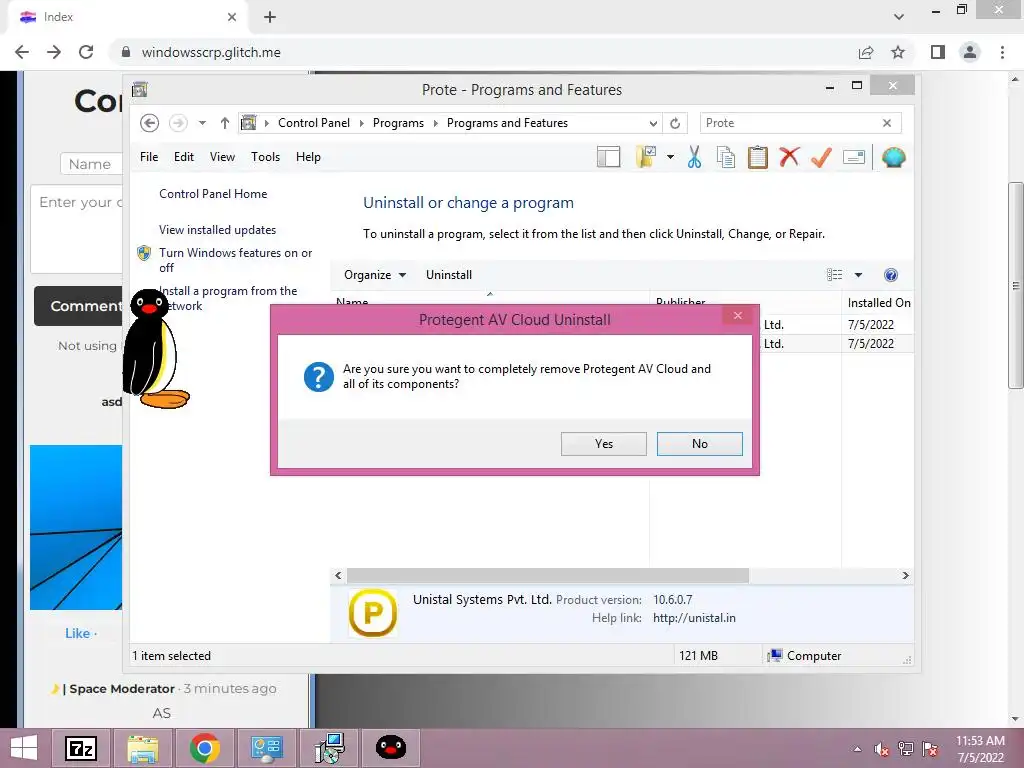The image size is (1024, 768).
Task: Open the Organize dropdown
Action: pyautogui.click(x=375, y=275)
